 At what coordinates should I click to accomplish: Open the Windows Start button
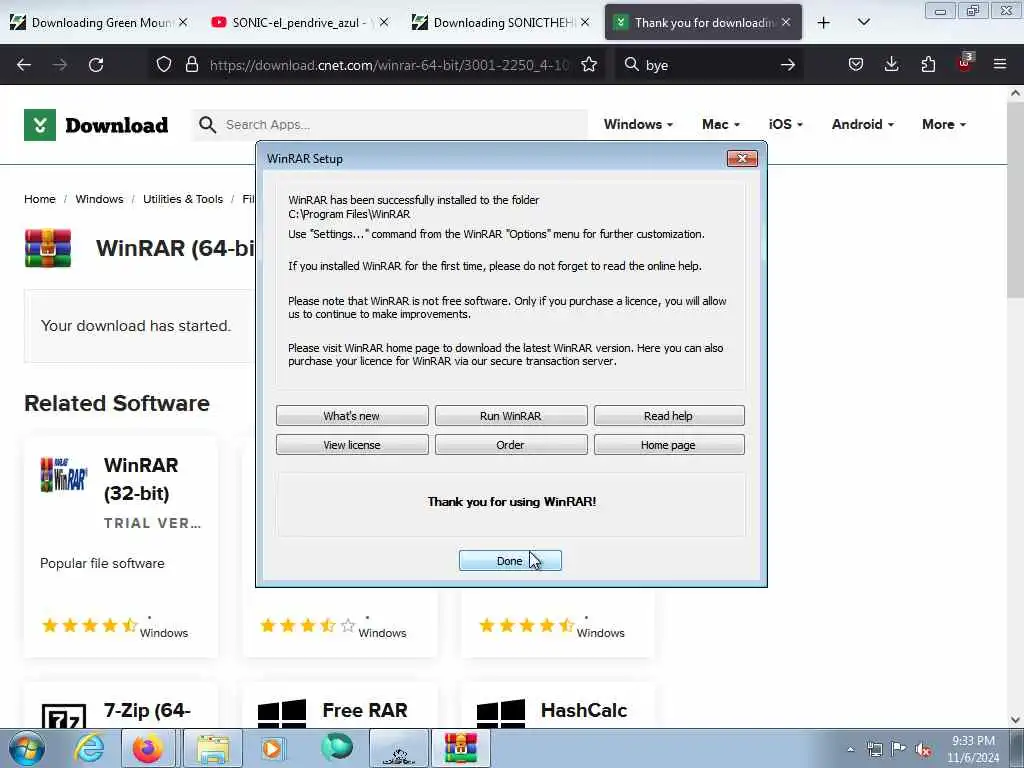point(27,748)
